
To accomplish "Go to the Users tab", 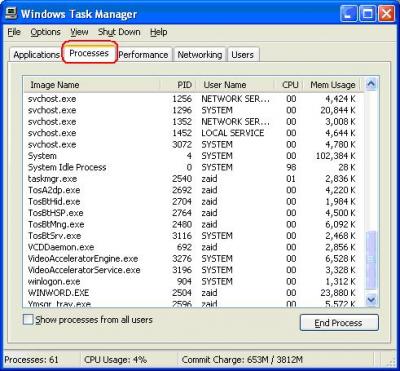I will [242, 55].
